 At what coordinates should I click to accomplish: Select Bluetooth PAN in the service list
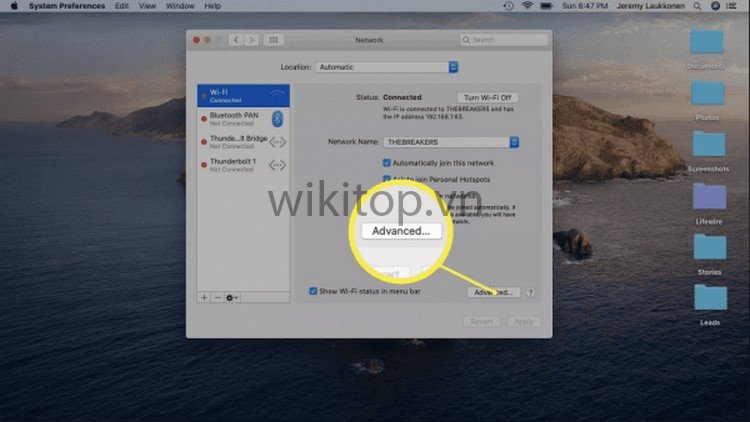click(235, 119)
